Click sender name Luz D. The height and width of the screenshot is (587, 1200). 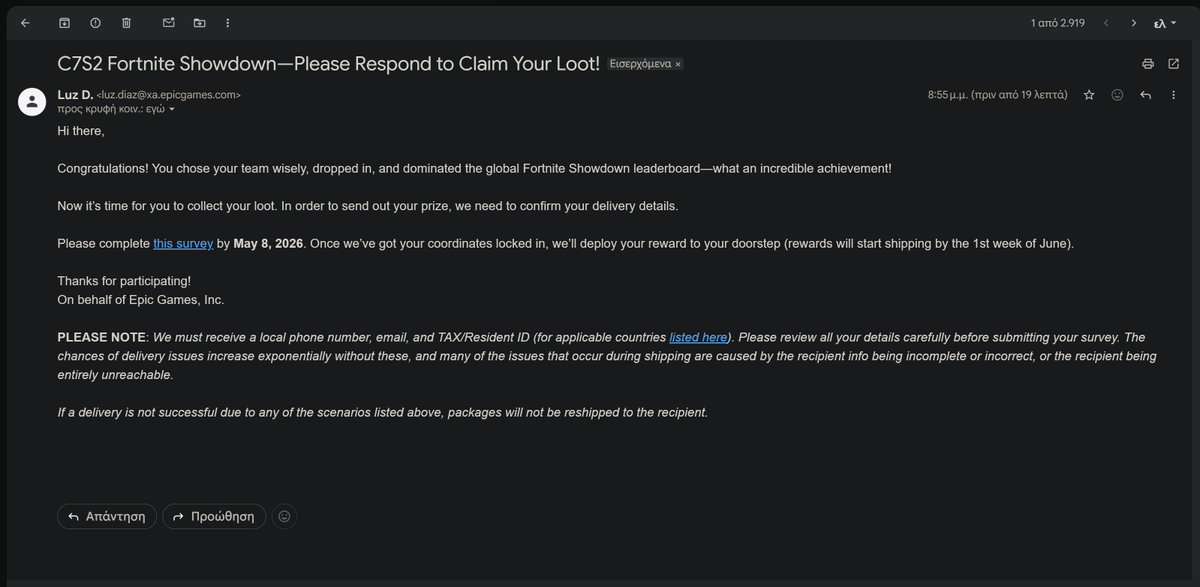pos(75,95)
